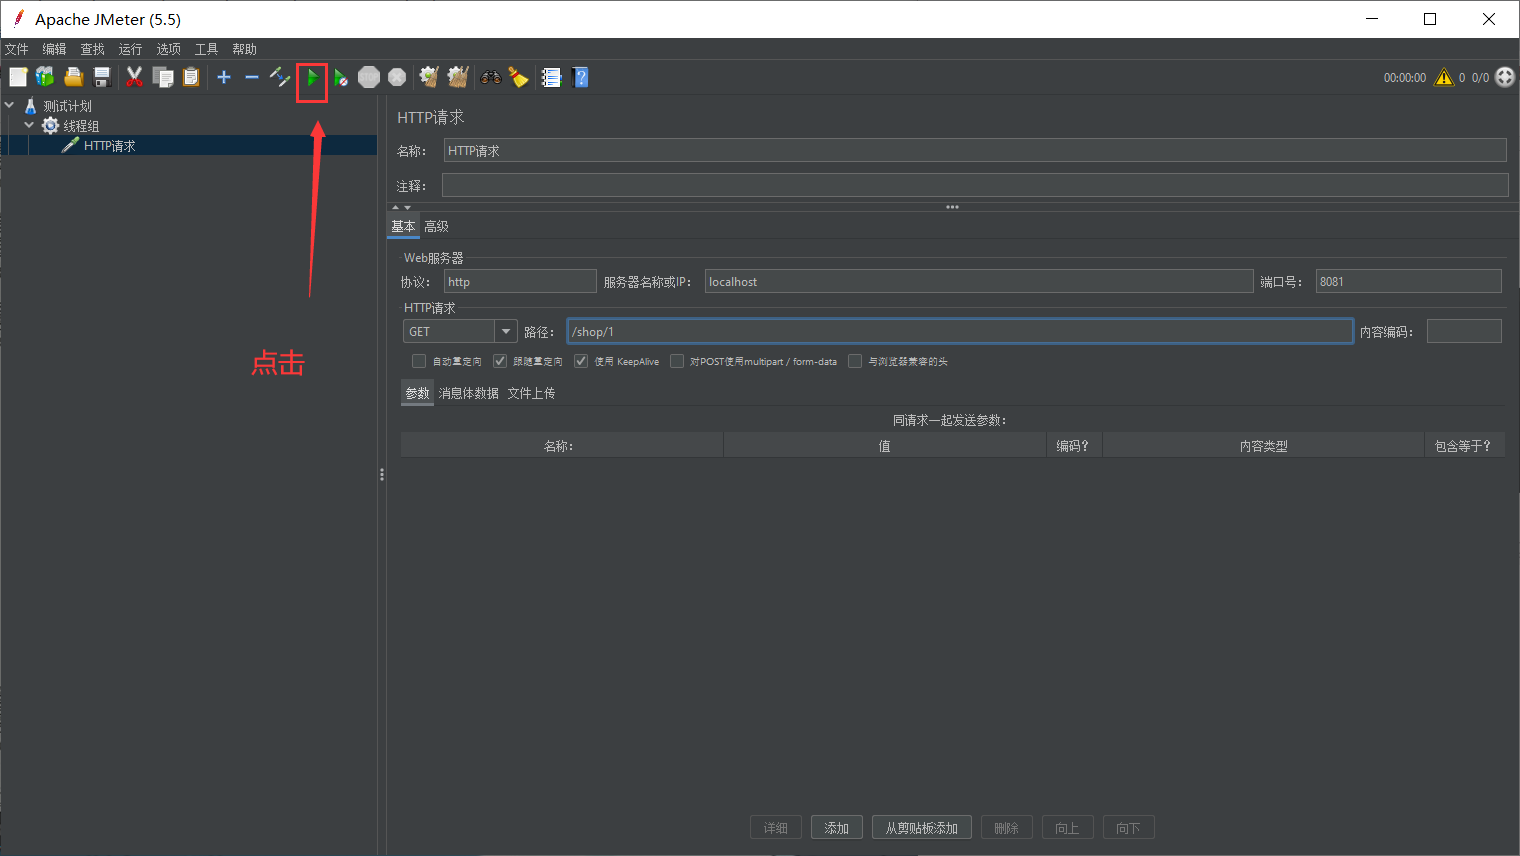Viewport: 1520px width, 856px height.
Task: Click the 详细 button
Action: [x=776, y=828]
